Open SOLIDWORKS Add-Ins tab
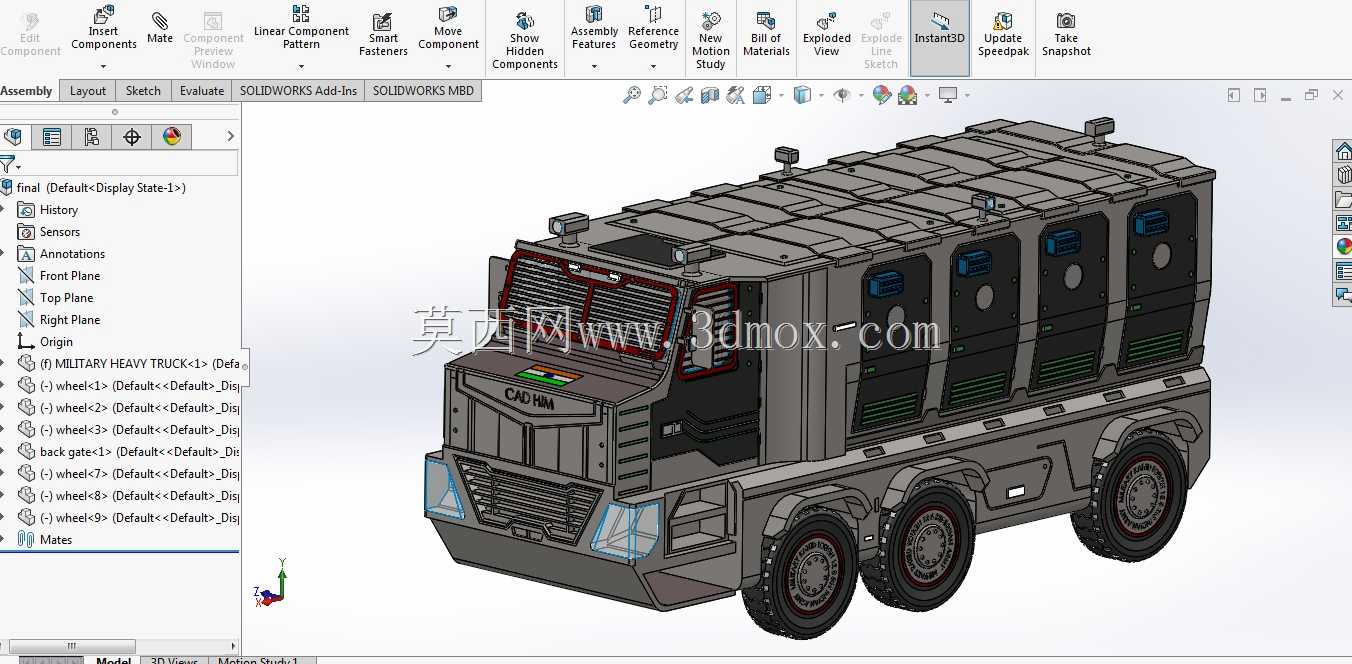Viewport: 1352px width, 664px height. click(298, 91)
